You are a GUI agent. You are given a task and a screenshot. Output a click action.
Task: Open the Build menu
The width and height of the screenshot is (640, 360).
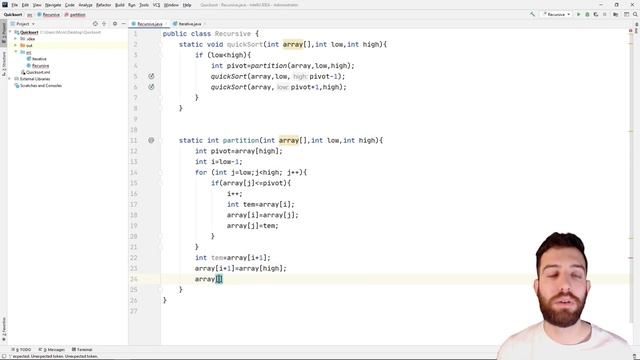pos(120,5)
